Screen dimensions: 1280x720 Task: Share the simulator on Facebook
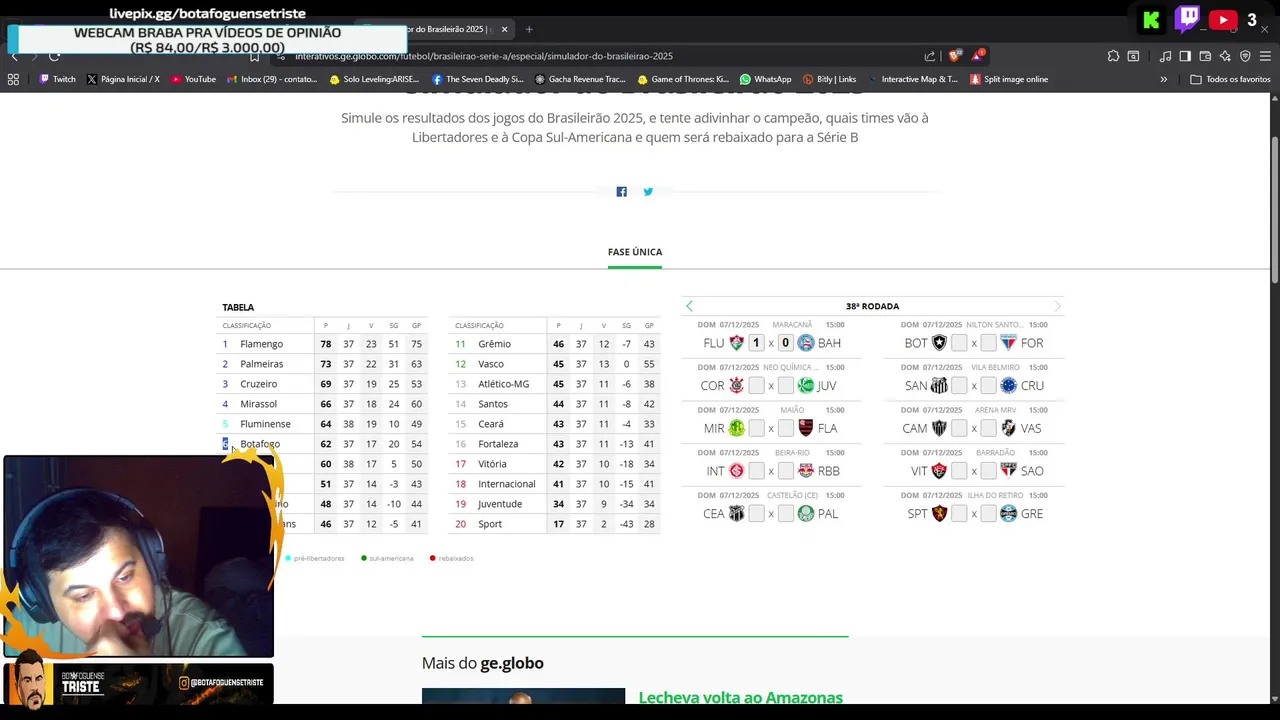pyautogui.click(x=621, y=192)
